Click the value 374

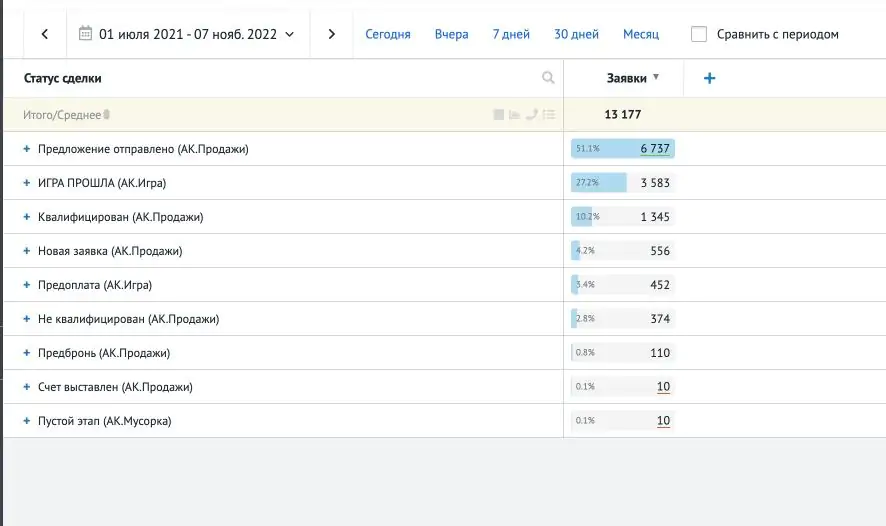point(660,319)
